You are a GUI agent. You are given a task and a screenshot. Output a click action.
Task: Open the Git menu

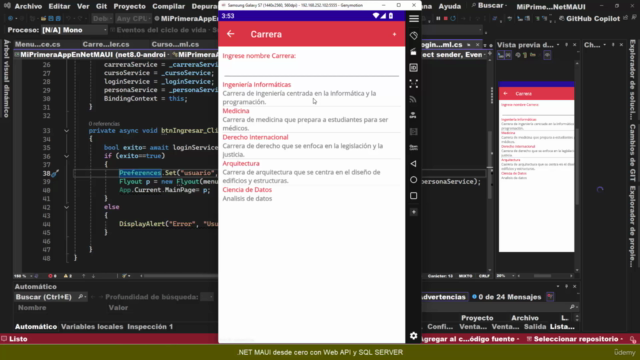click(x=101, y=7)
